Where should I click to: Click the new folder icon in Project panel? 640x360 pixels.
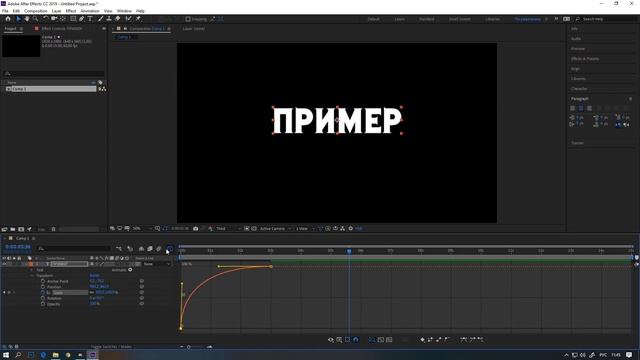13,229
